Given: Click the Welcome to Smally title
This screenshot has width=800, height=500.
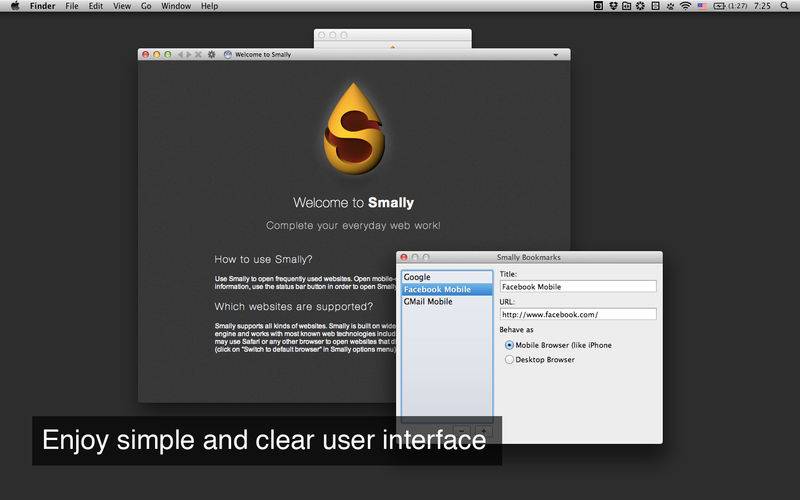Looking at the screenshot, I should click(354, 203).
